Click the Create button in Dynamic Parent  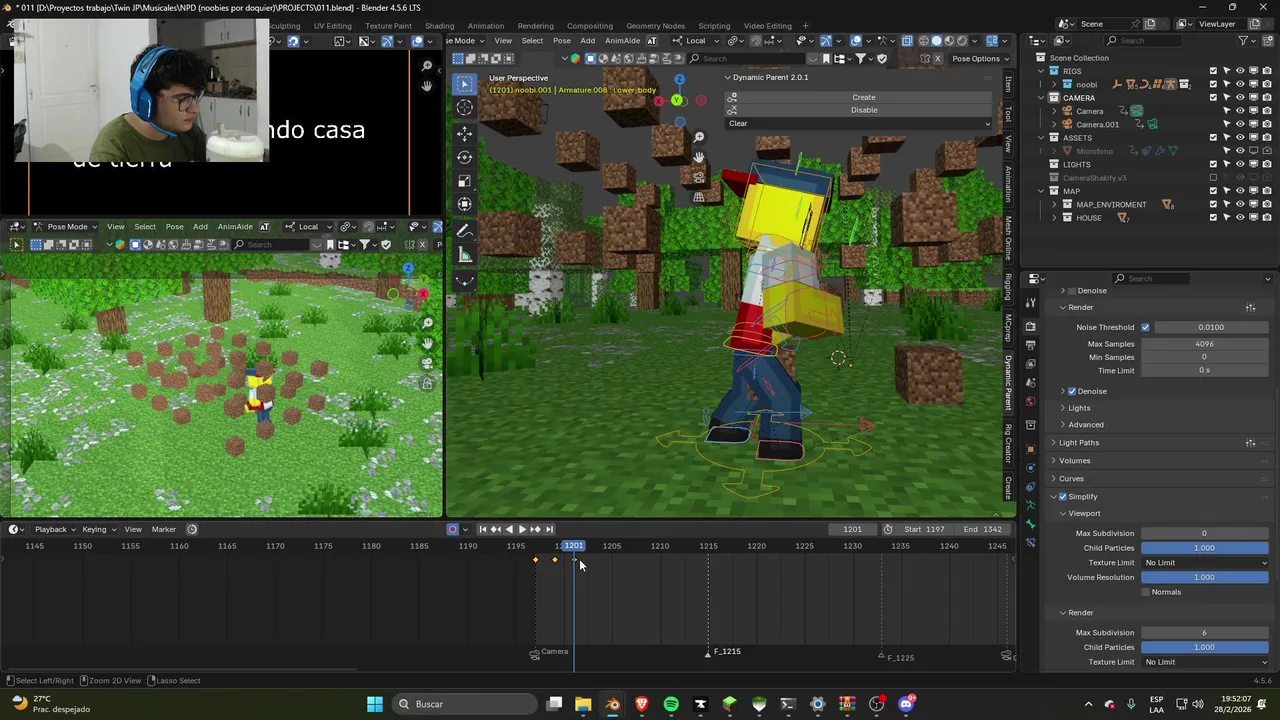click(864, 97)
